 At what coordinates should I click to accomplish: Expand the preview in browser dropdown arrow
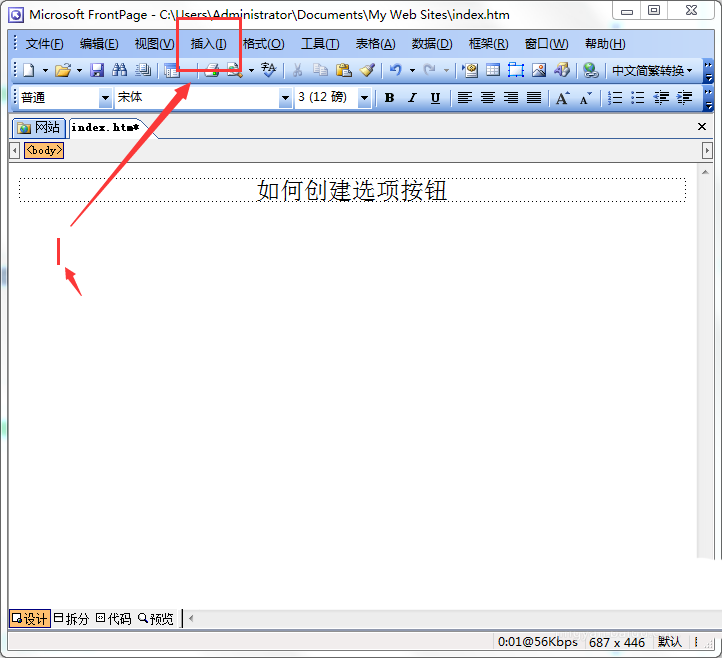(x=251, y=70)
